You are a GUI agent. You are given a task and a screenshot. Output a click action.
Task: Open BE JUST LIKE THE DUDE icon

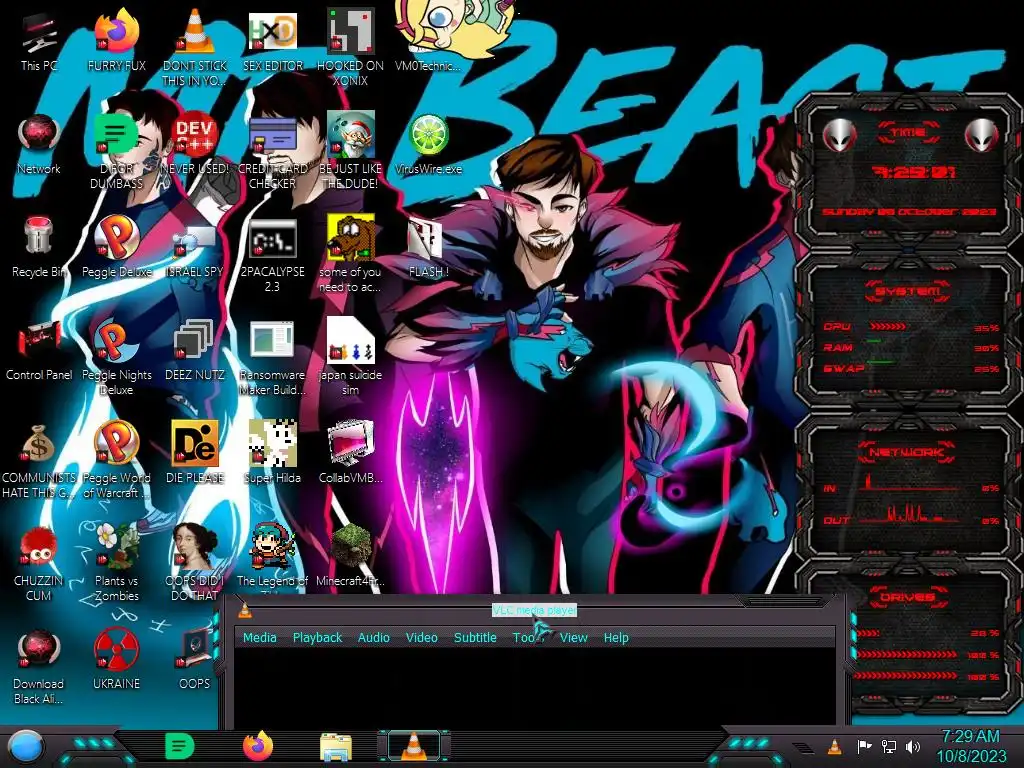pos(350,152)
